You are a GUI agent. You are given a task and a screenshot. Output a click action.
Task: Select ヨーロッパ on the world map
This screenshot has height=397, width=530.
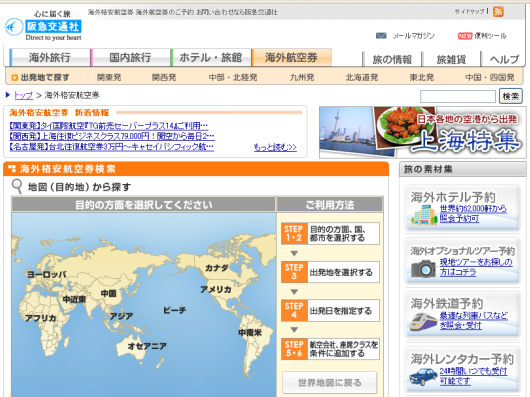tap(47, 274)
